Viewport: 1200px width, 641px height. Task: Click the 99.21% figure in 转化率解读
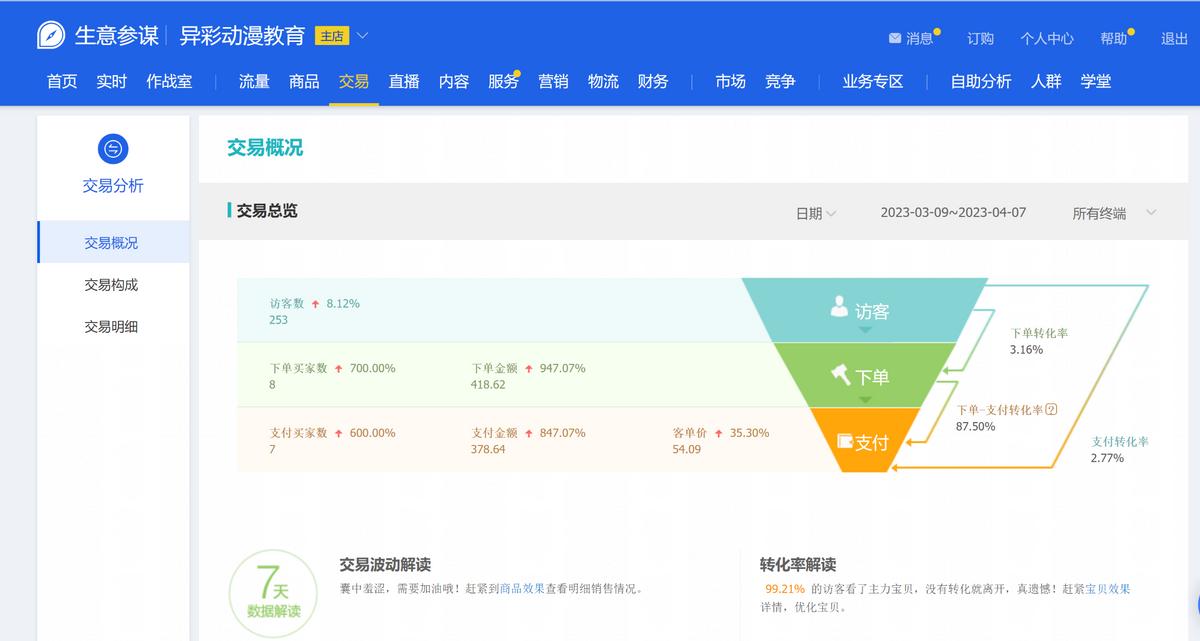pyautogui.click(x=785, y=589)
